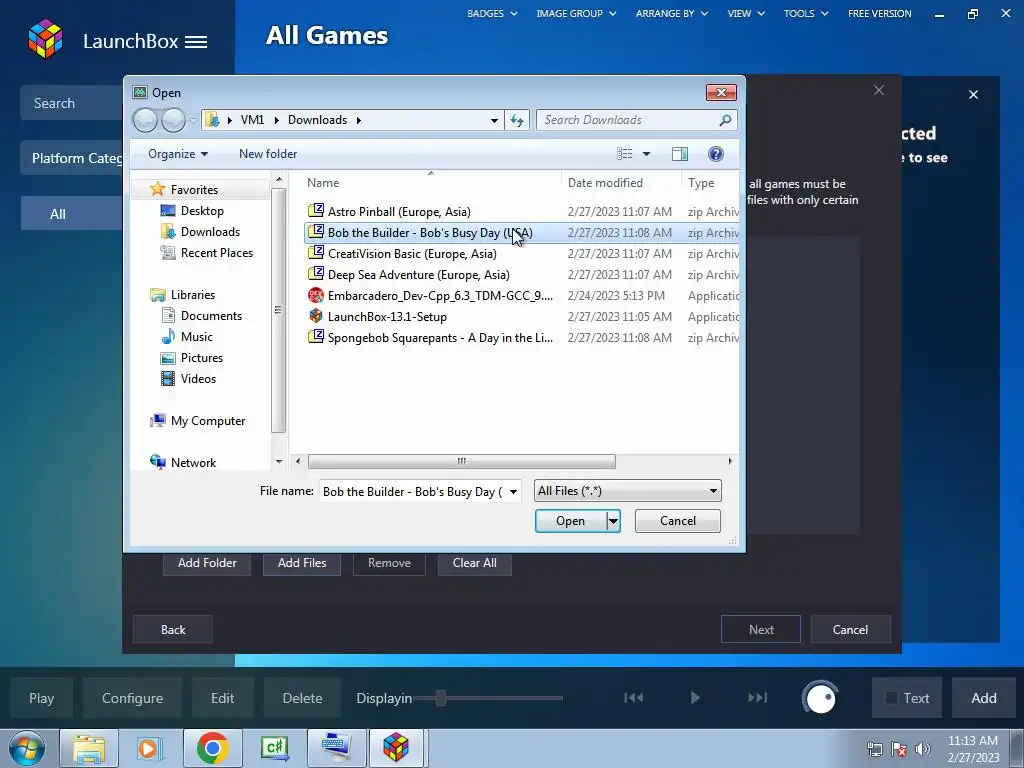The height and width of the screenshot is (768, 1024).
Task: Toggle the preview pane icon
Action: point(679,154)
